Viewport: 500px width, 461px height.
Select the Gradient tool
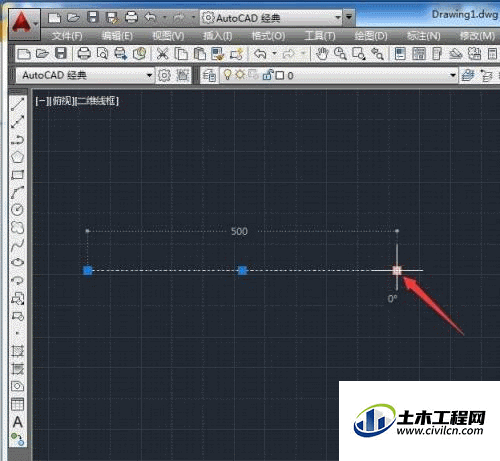[17, 368]
